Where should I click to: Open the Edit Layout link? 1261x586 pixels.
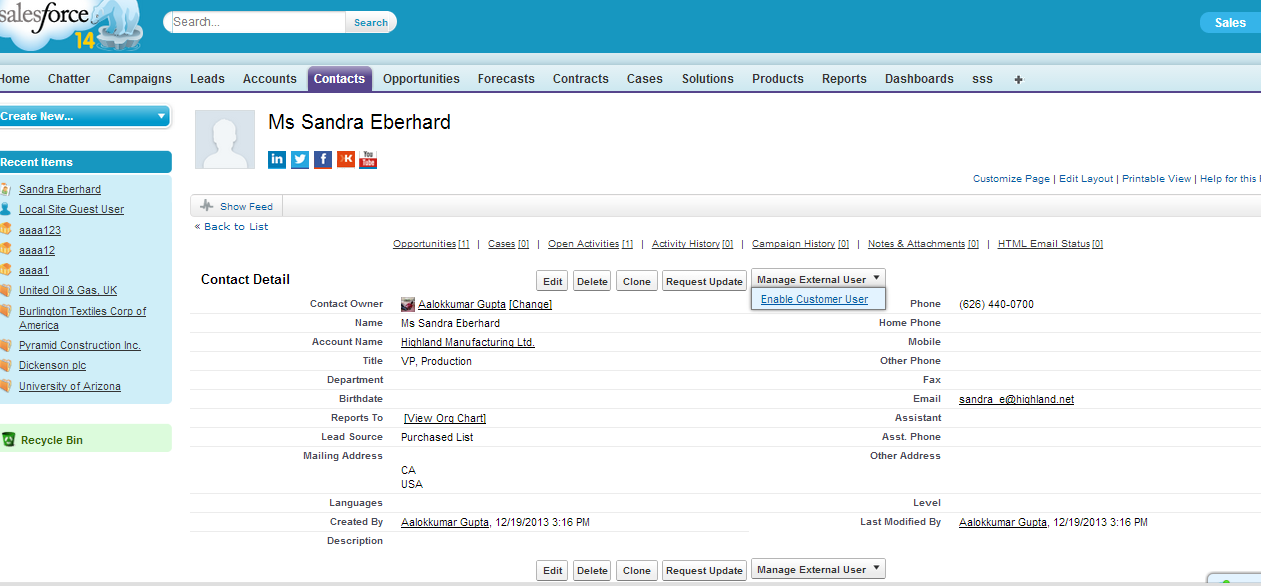1086,179
